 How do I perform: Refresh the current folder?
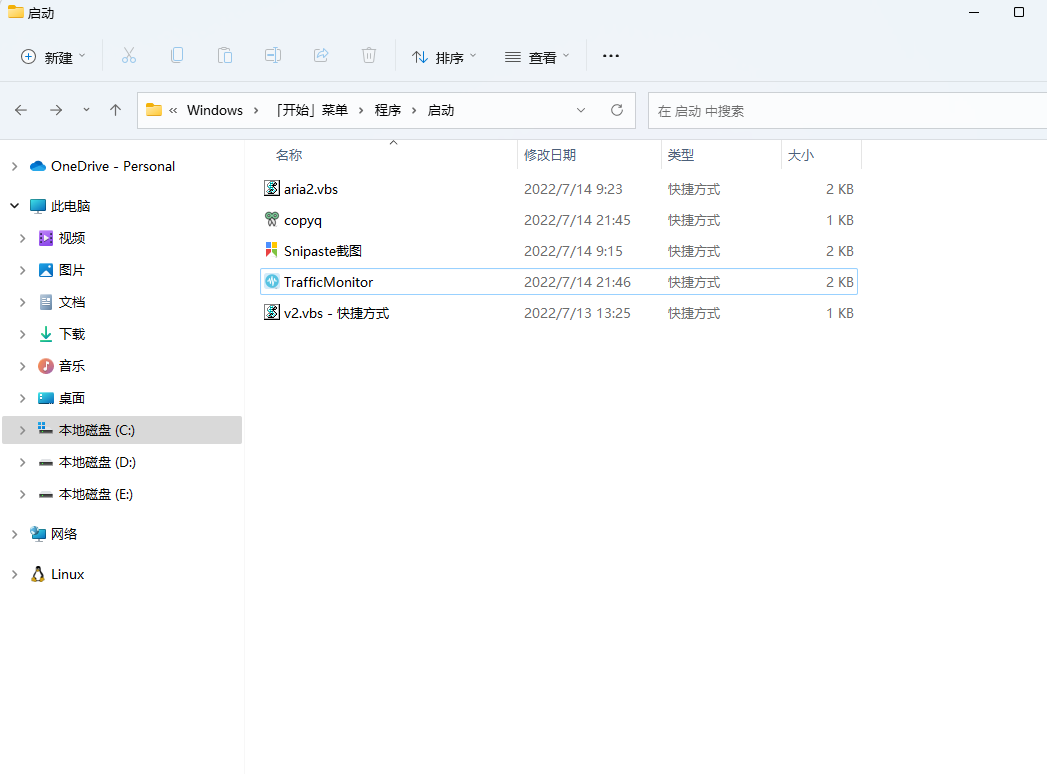click(617, 110)
